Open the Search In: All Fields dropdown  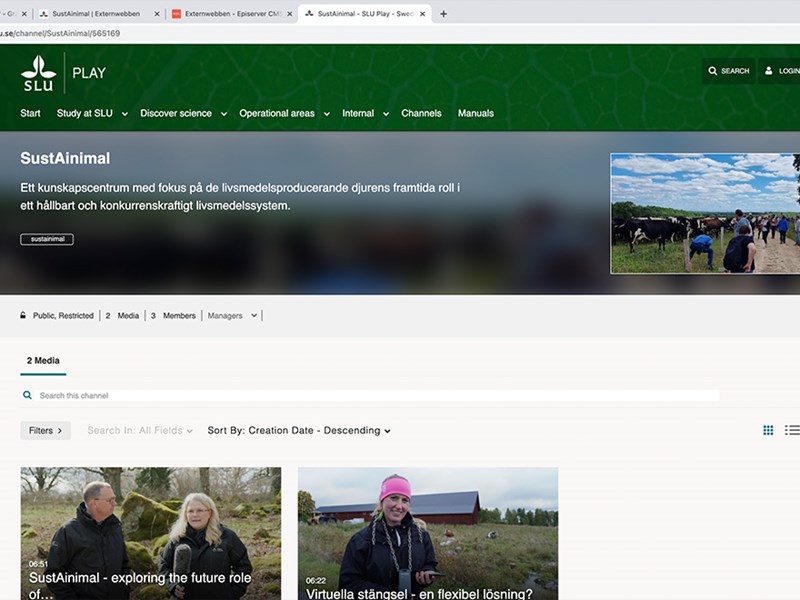[x=140, y=431]
